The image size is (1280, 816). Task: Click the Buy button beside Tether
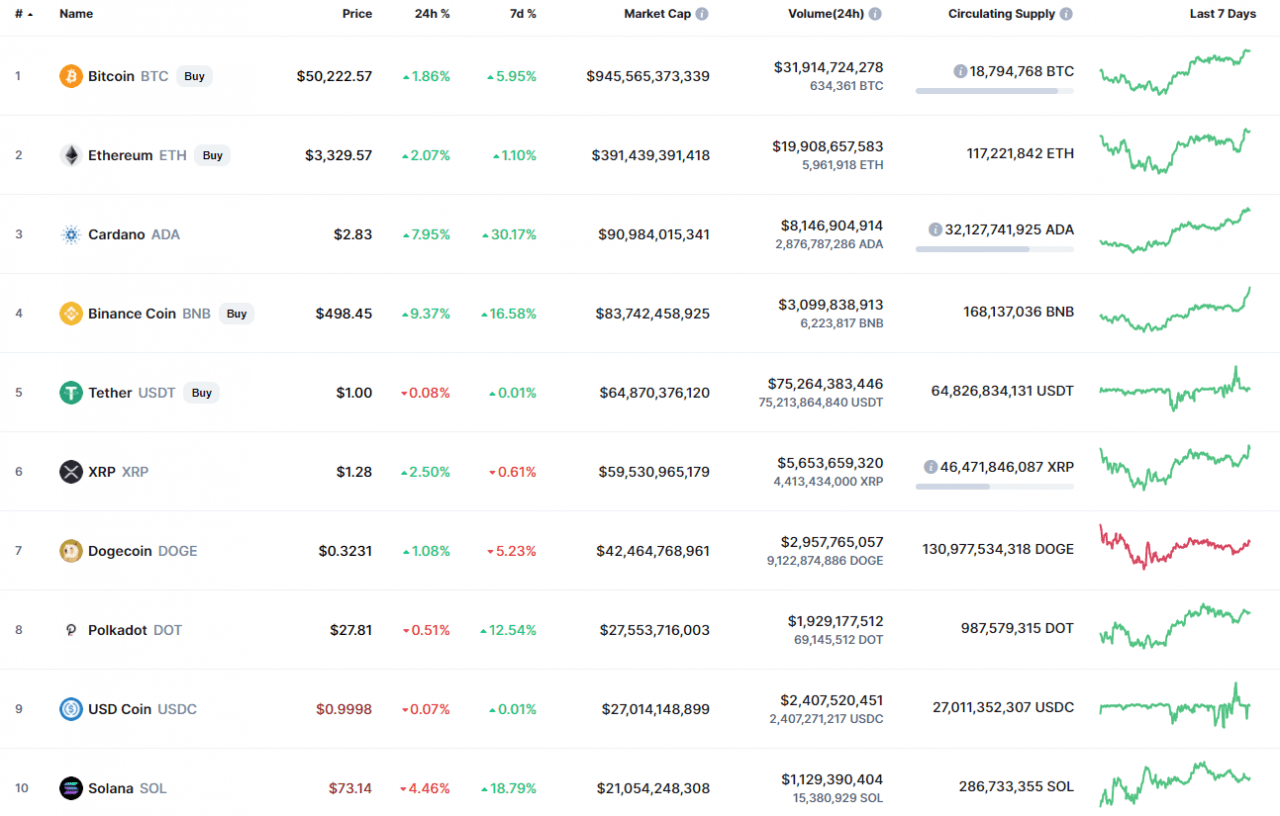click(x=202, y=392)
